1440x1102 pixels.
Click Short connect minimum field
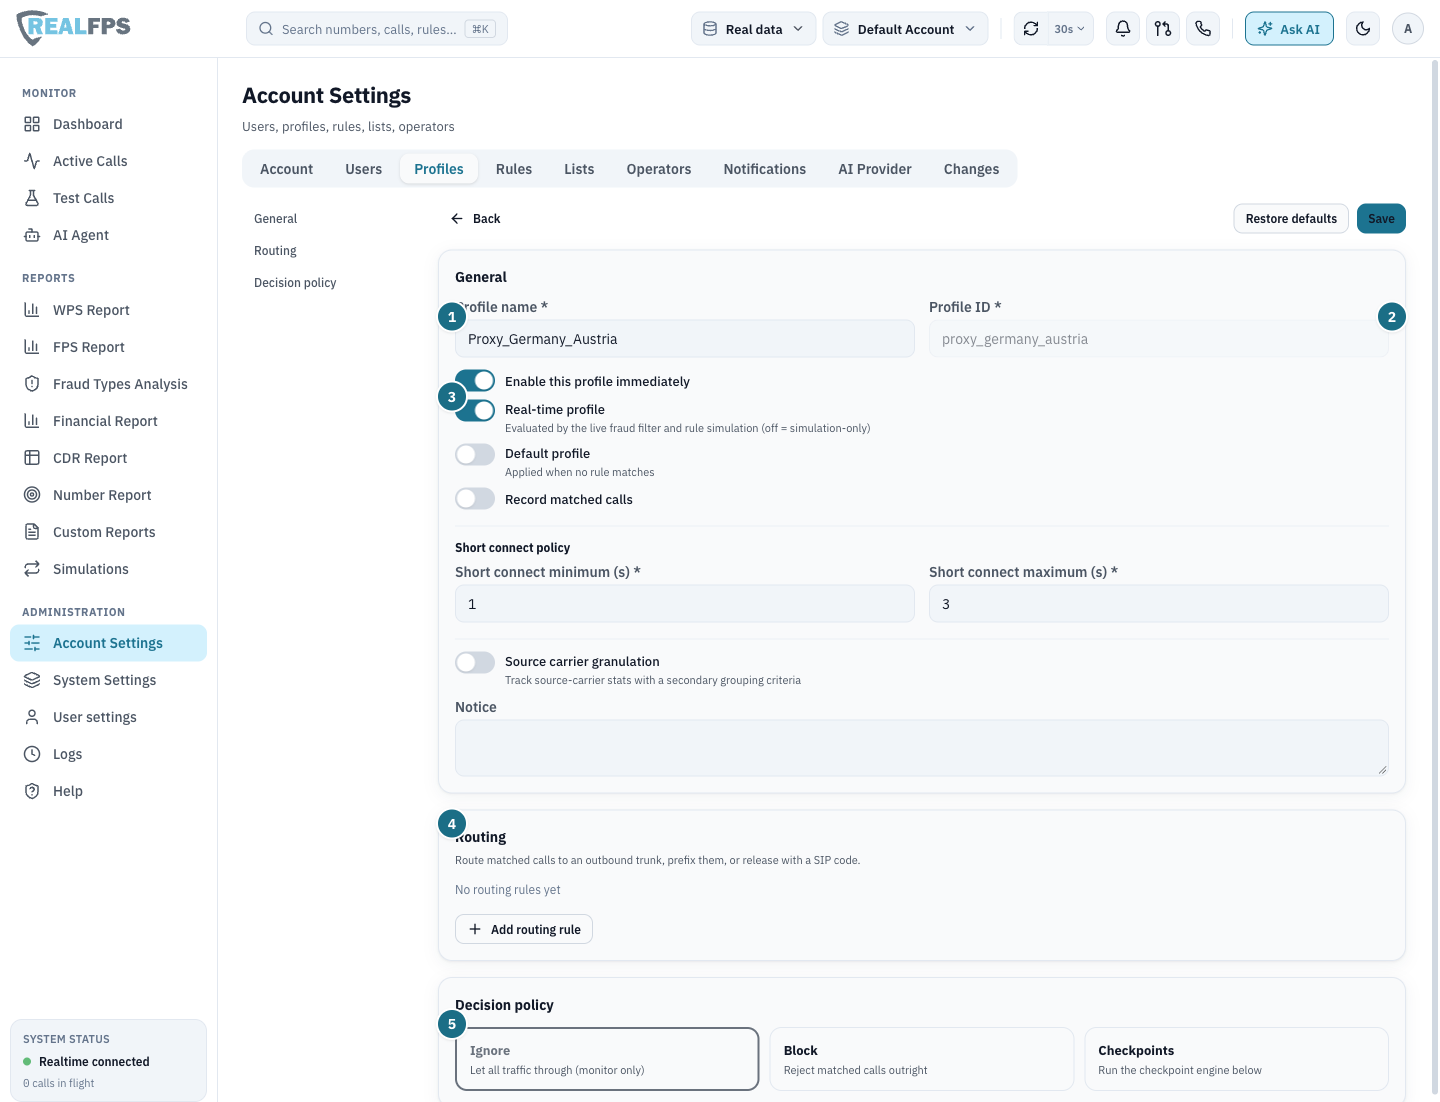[685, 604]
